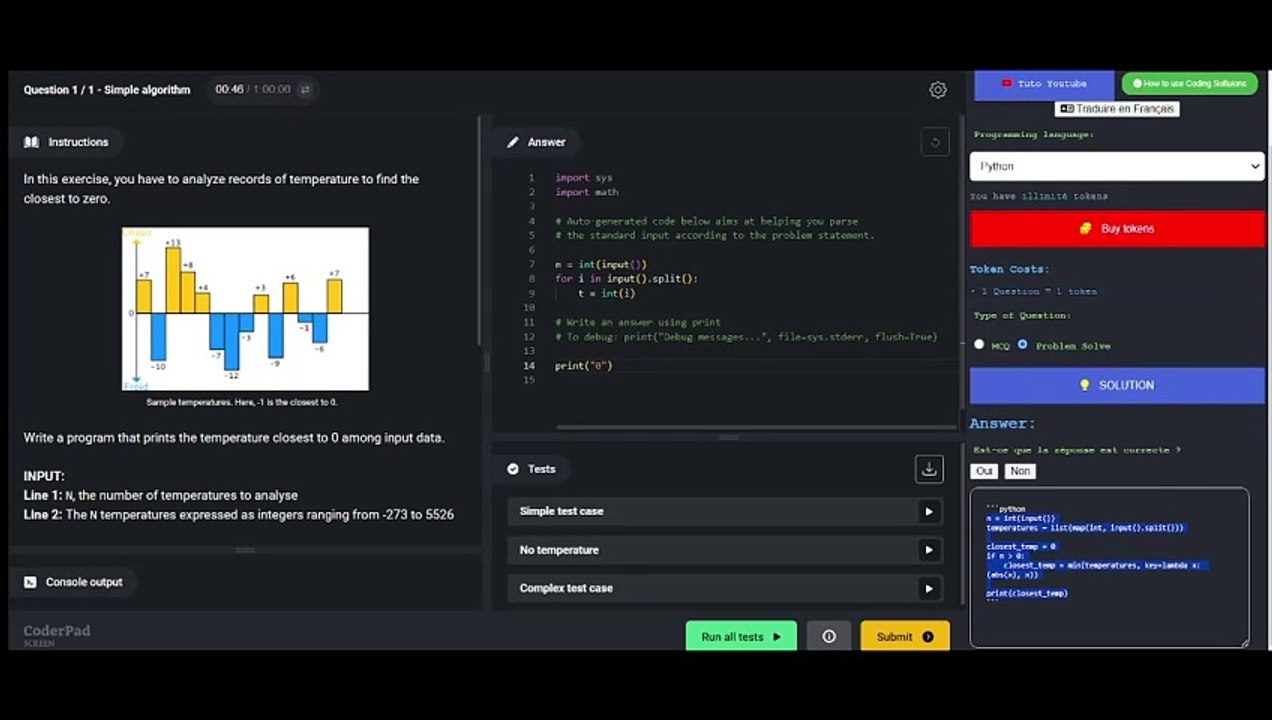The image size is (1272, 720).
Task: Click the sample temperatures chart image
Action: (x=245, y=309)
